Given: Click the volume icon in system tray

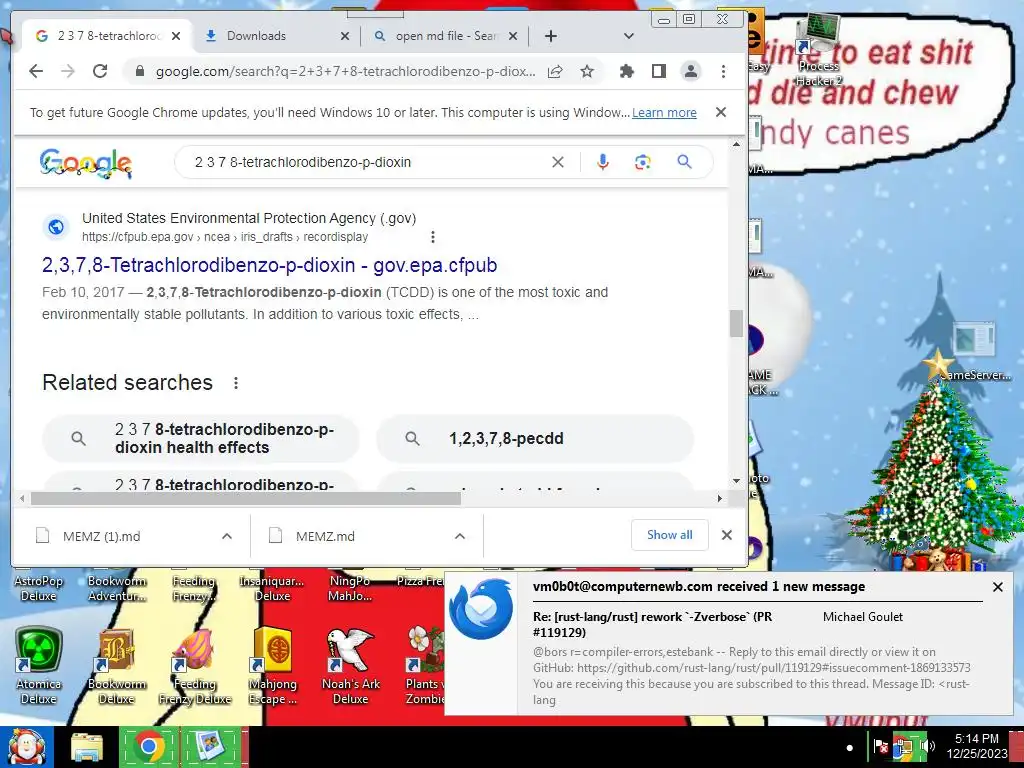Looking at the screenshot, I should (927, 746).
